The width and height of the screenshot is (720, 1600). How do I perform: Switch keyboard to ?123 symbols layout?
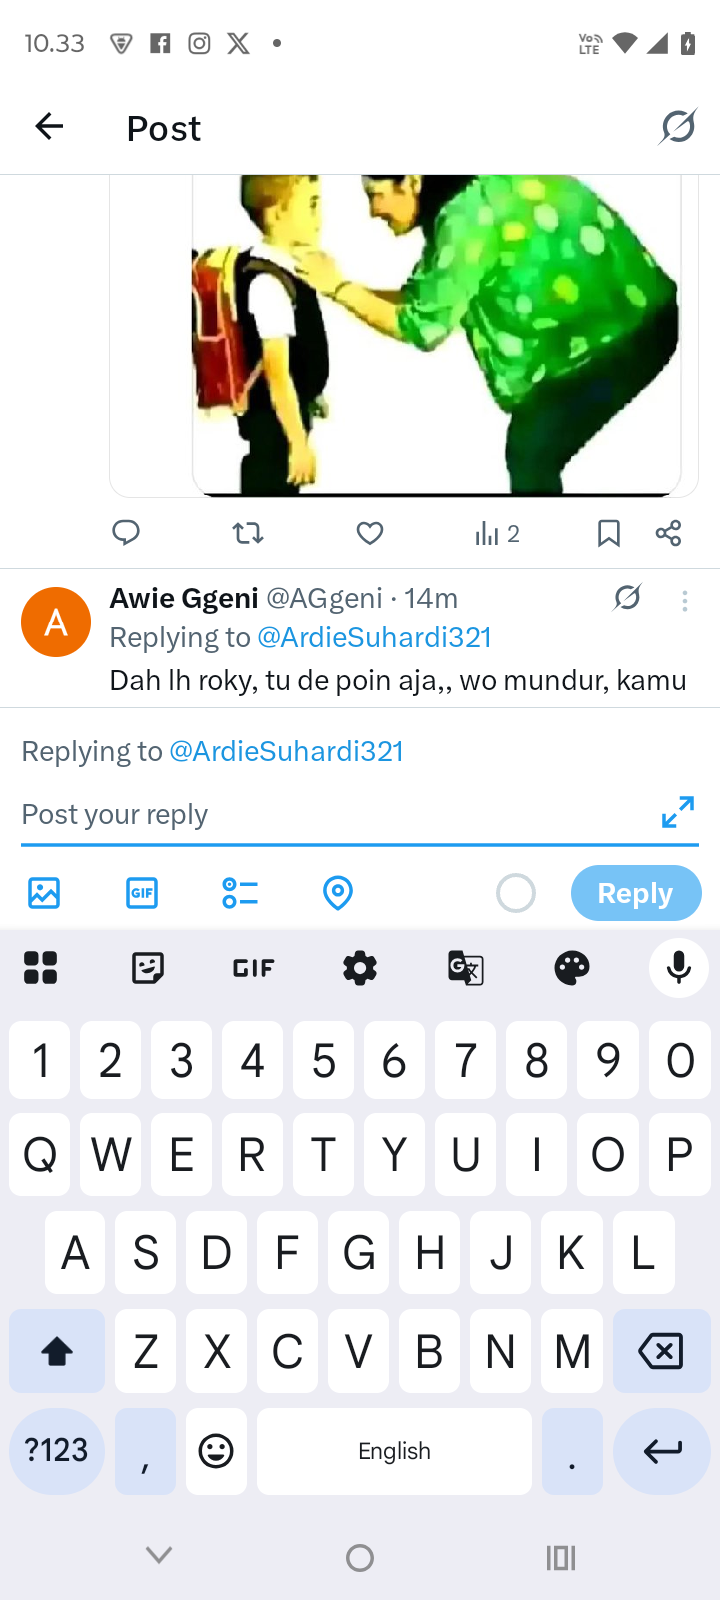(57, 1450)
